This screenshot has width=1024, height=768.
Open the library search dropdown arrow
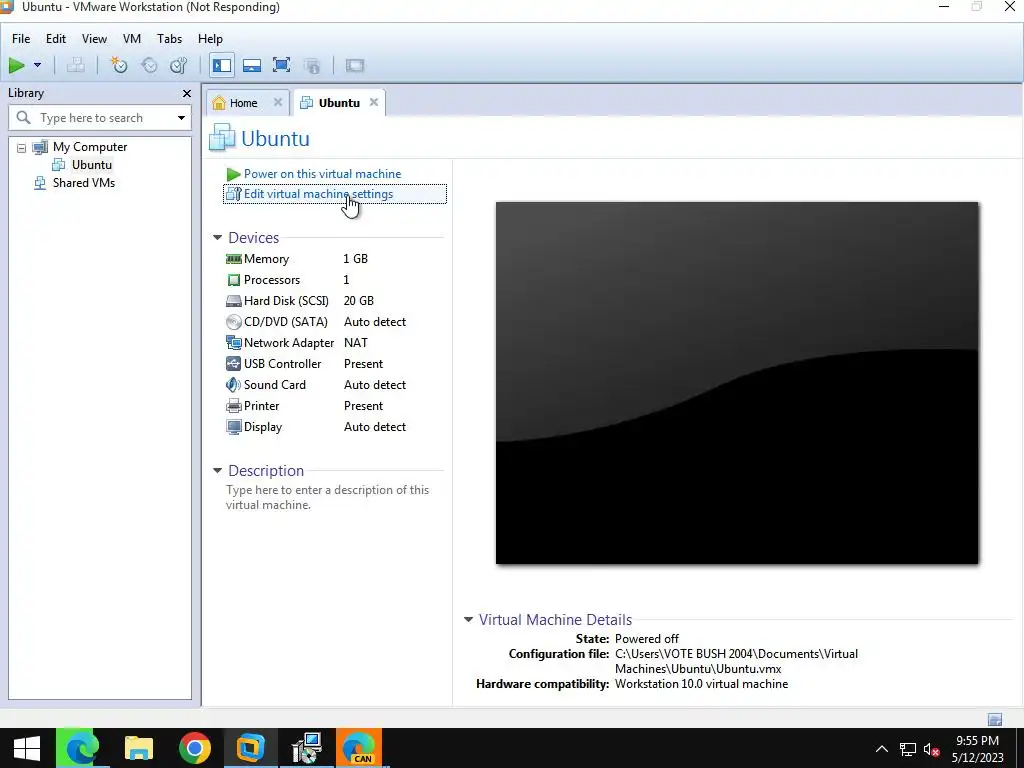[x=181, y=118]
